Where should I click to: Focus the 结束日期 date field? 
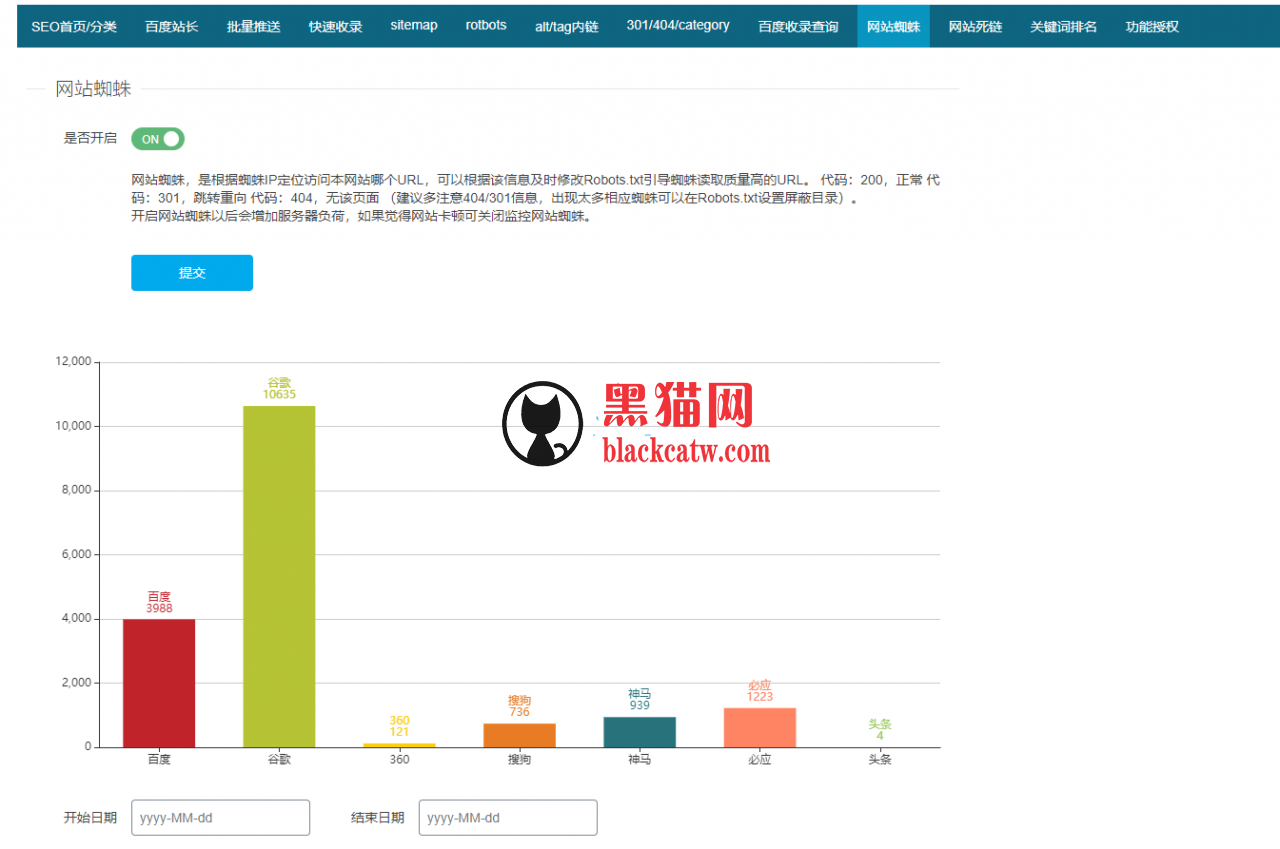pos(508,818)
